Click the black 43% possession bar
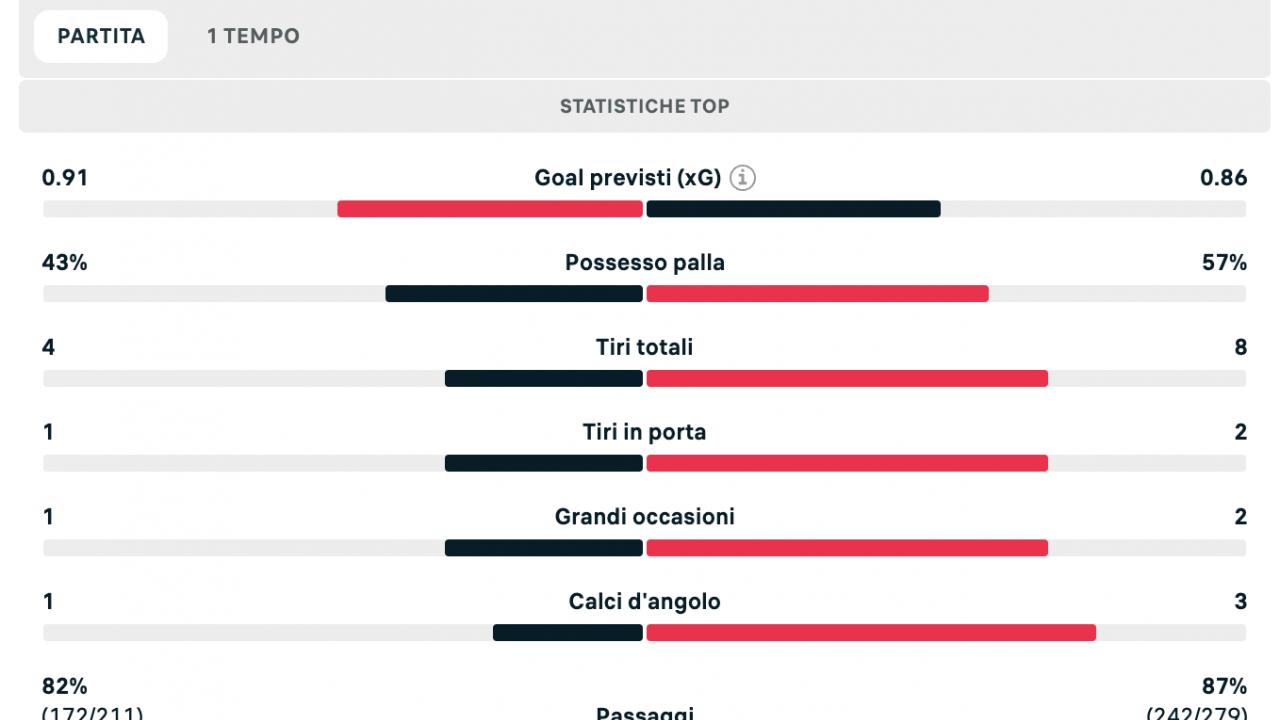The height and width of the screenshot is (720, 1280). (514, 294)
